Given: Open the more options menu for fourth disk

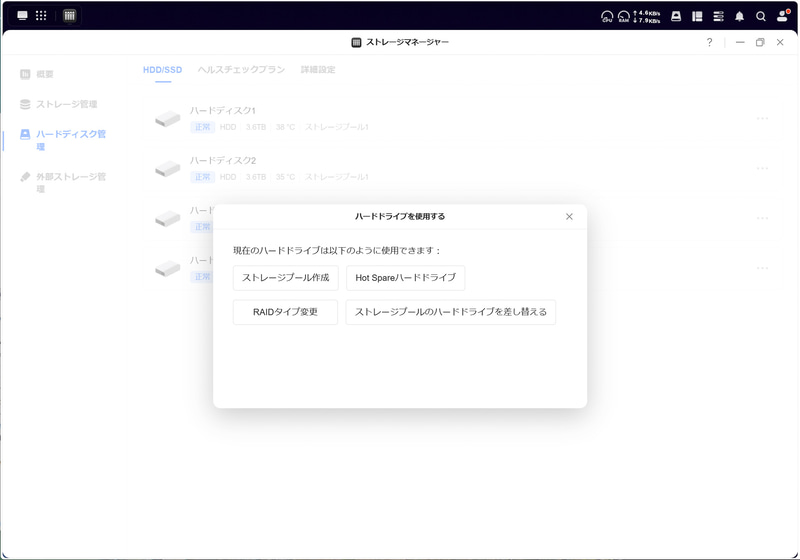Looking at the screenshot, I should click(763, 268).
